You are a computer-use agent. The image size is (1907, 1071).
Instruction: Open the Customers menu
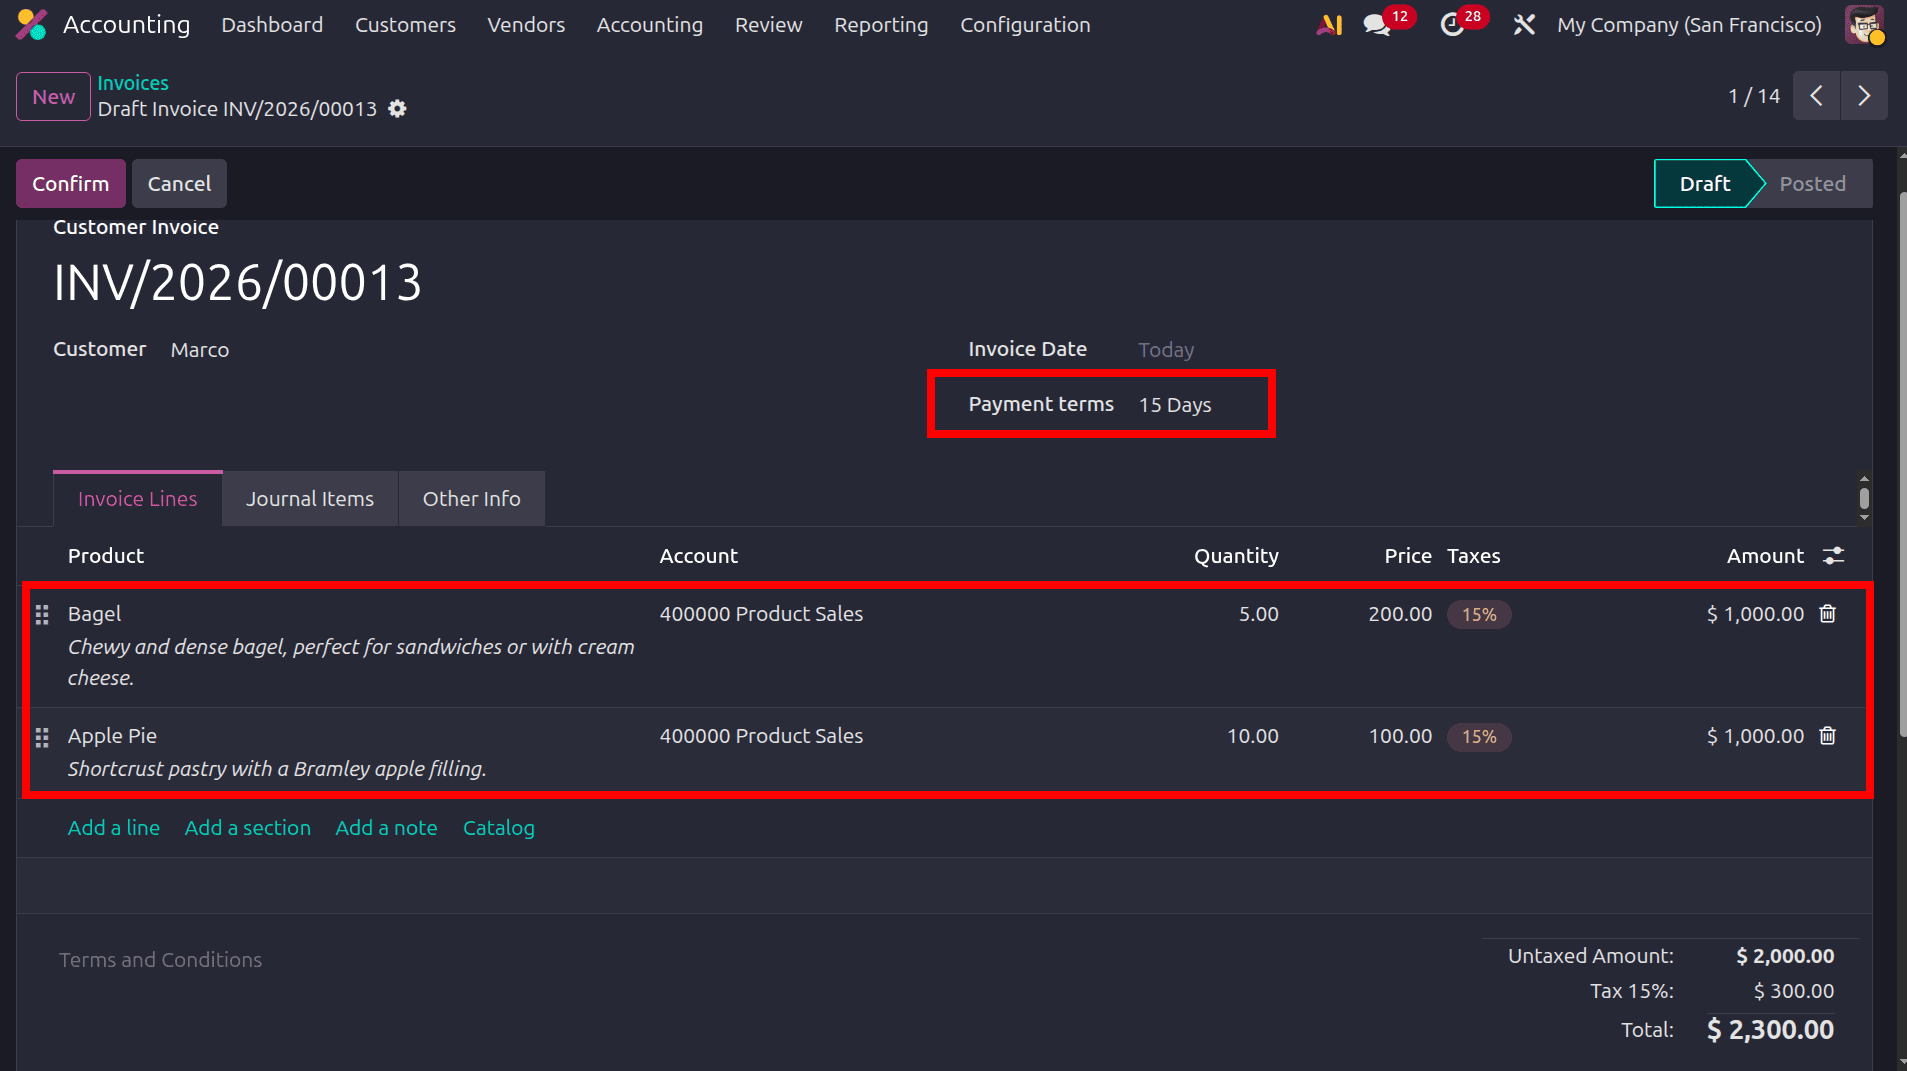pyautogui.click(x=405, y=25)
